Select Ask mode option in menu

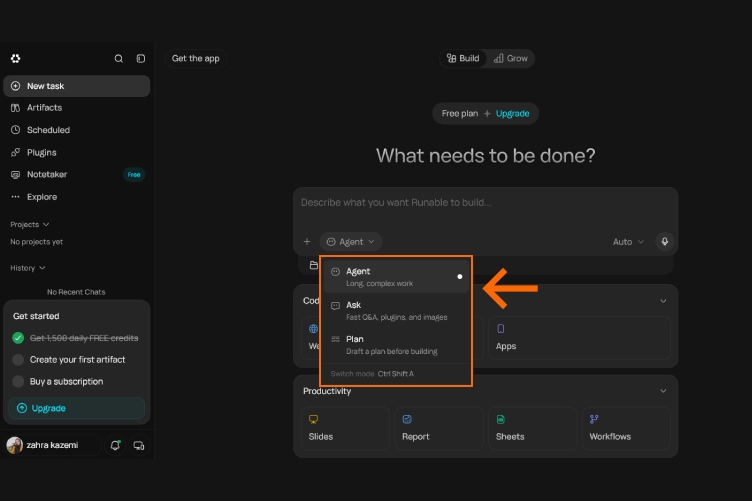click(x=396, y=311)
